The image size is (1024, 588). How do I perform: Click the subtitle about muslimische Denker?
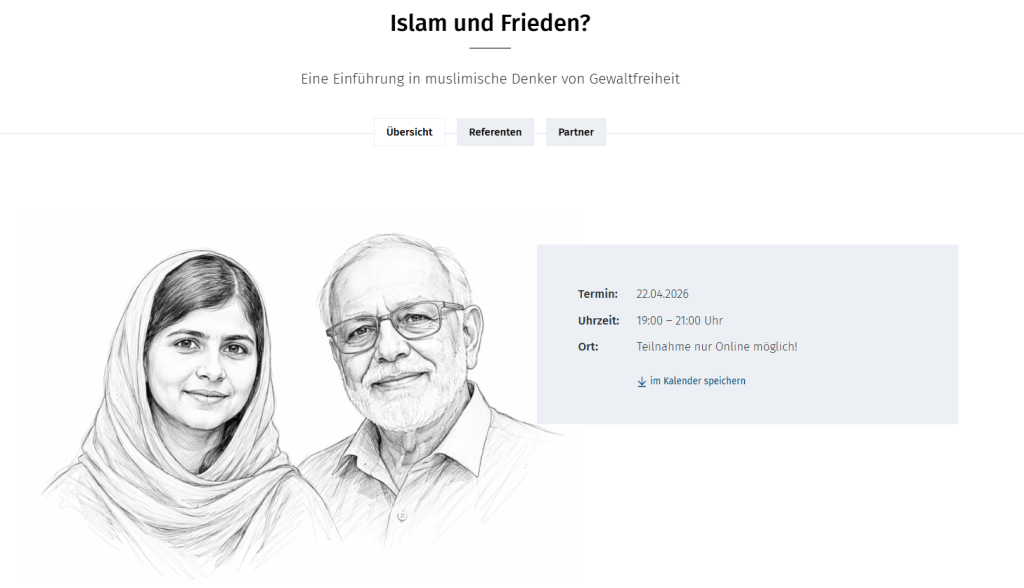click(490, 78)
